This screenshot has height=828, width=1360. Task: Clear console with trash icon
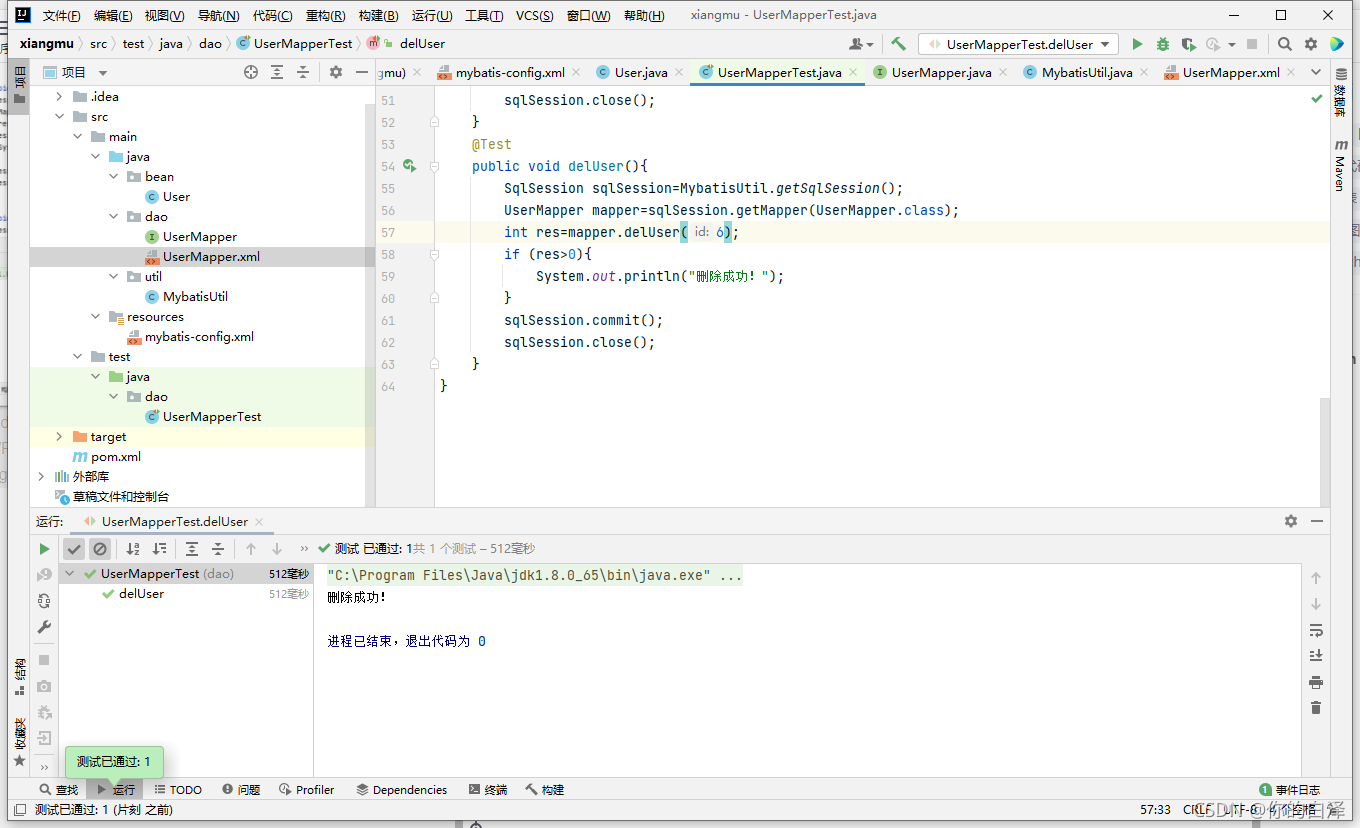coord(1316,708)
